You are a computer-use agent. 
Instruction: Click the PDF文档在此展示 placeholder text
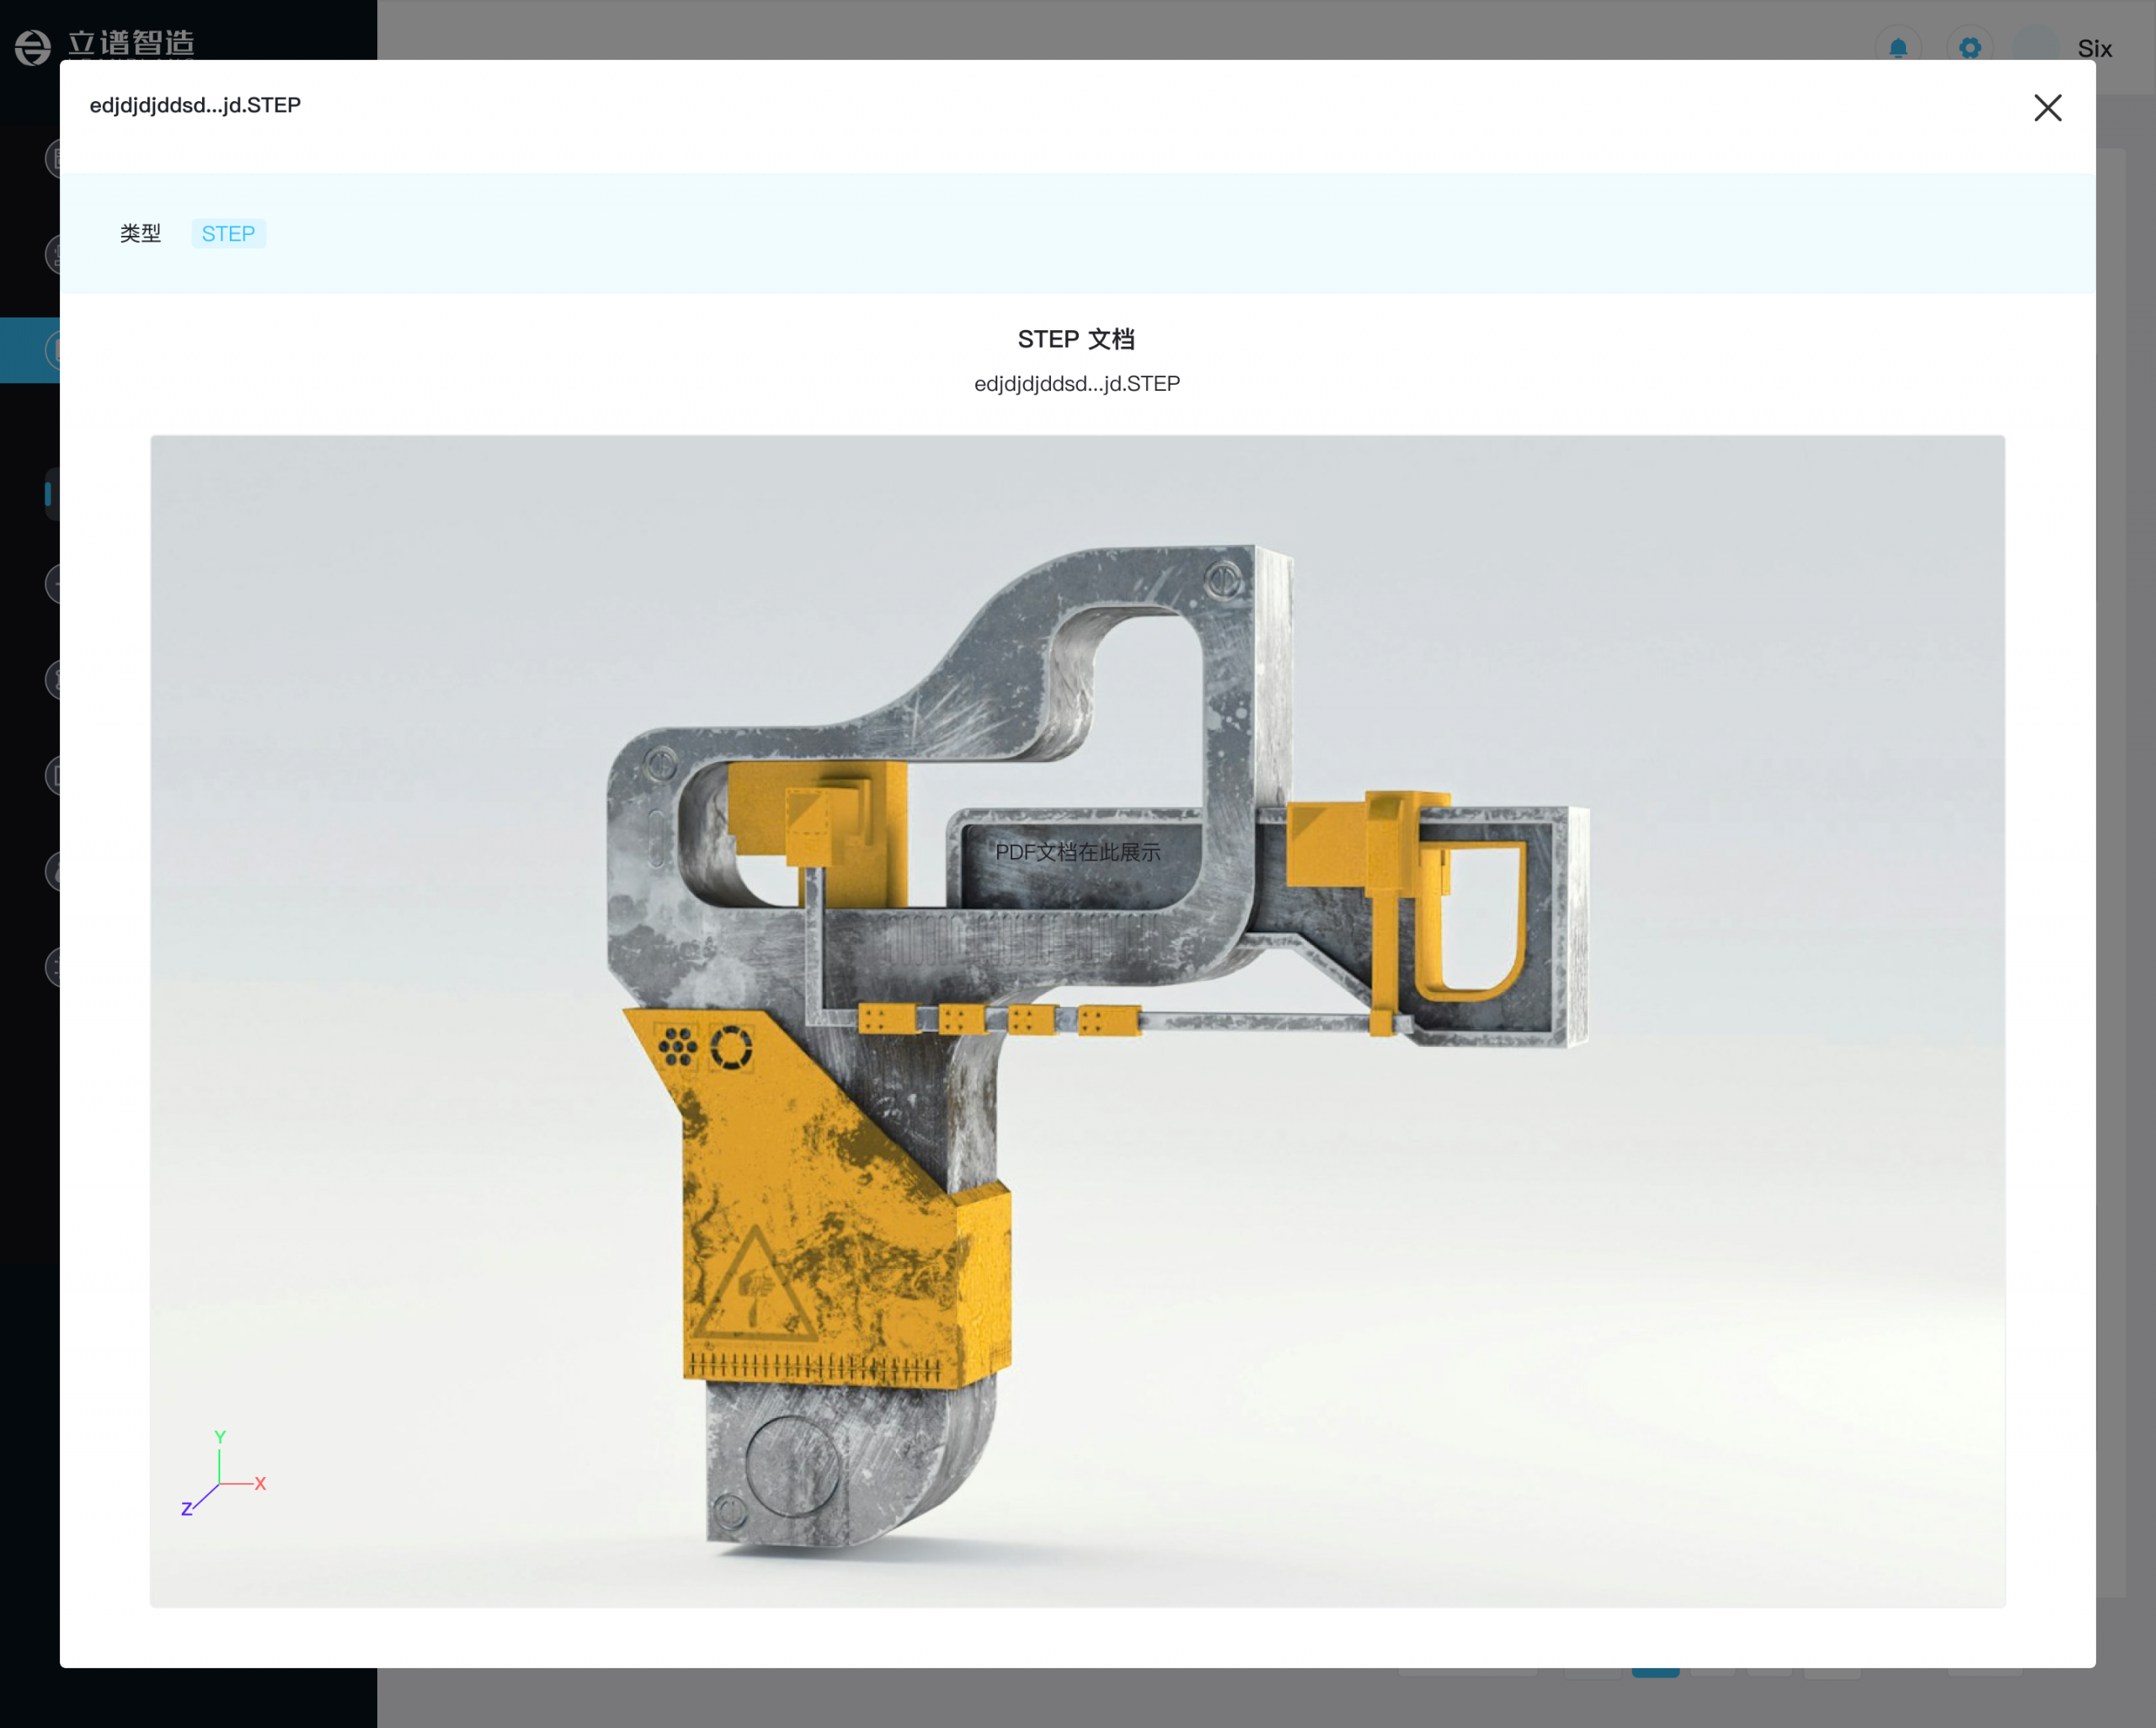1077,852
